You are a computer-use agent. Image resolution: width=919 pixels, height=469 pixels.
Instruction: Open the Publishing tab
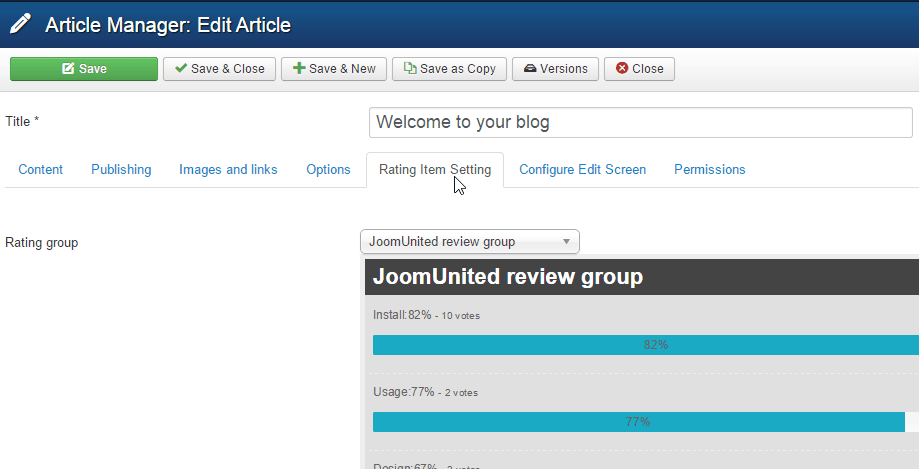(x=121, y=170)
